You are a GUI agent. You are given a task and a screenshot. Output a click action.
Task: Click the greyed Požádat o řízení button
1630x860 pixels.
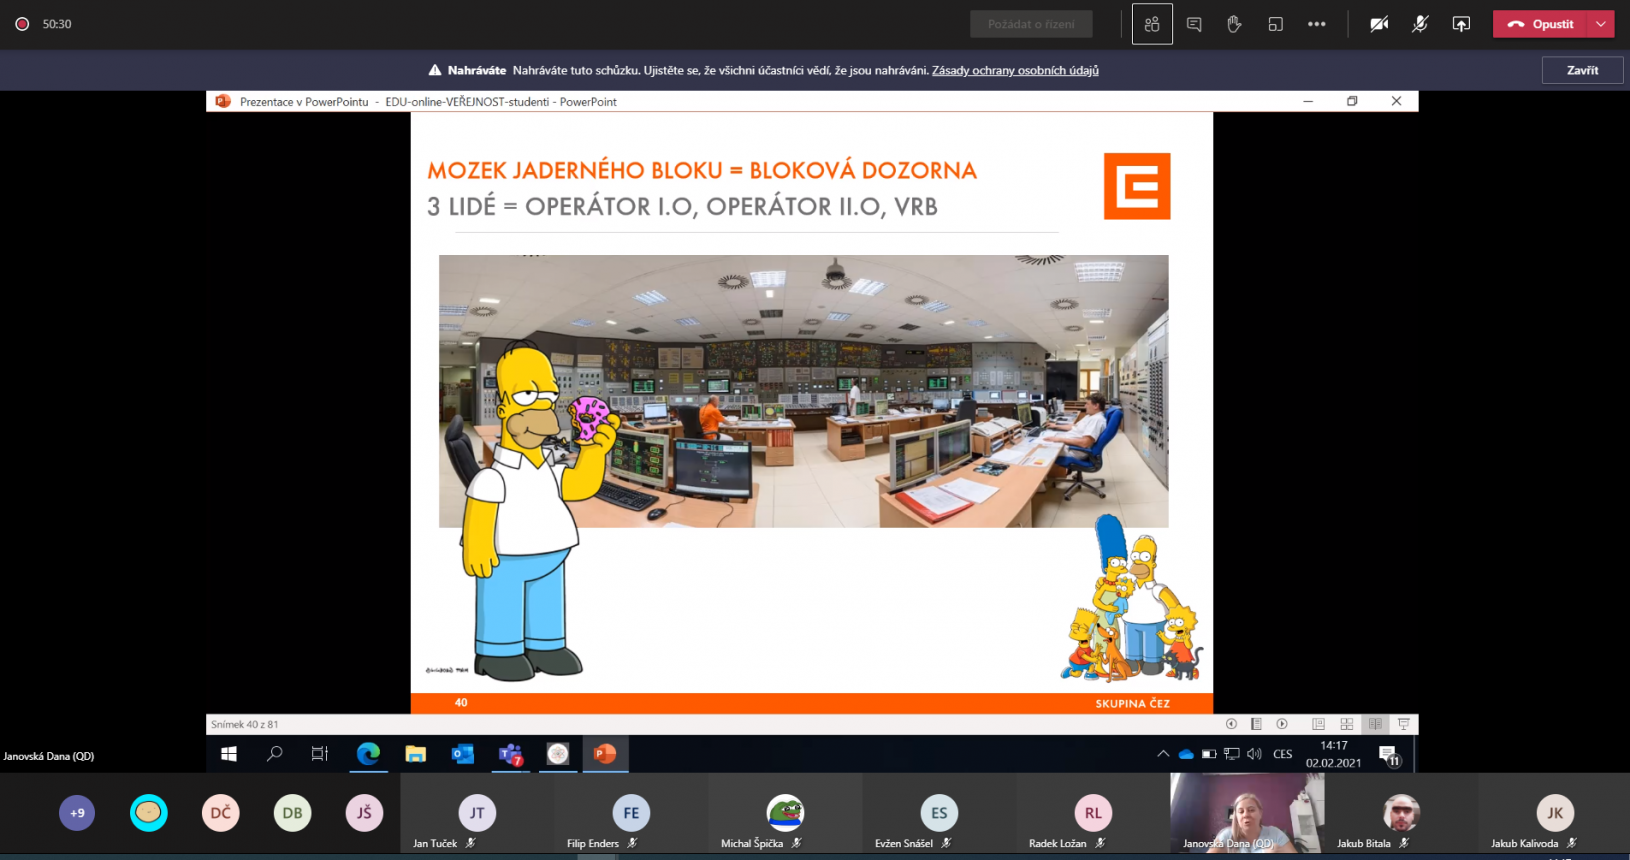click(1031, 24)
